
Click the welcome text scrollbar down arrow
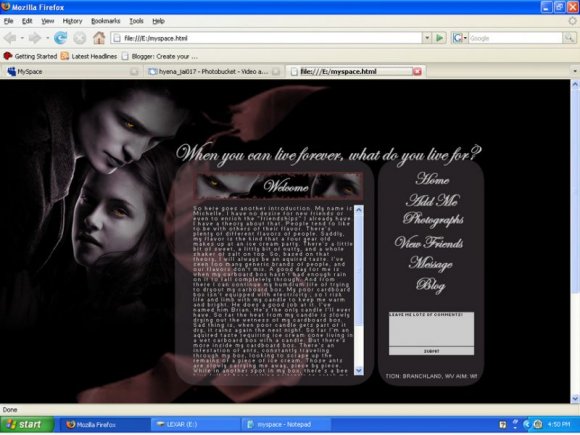pos(358,370)
